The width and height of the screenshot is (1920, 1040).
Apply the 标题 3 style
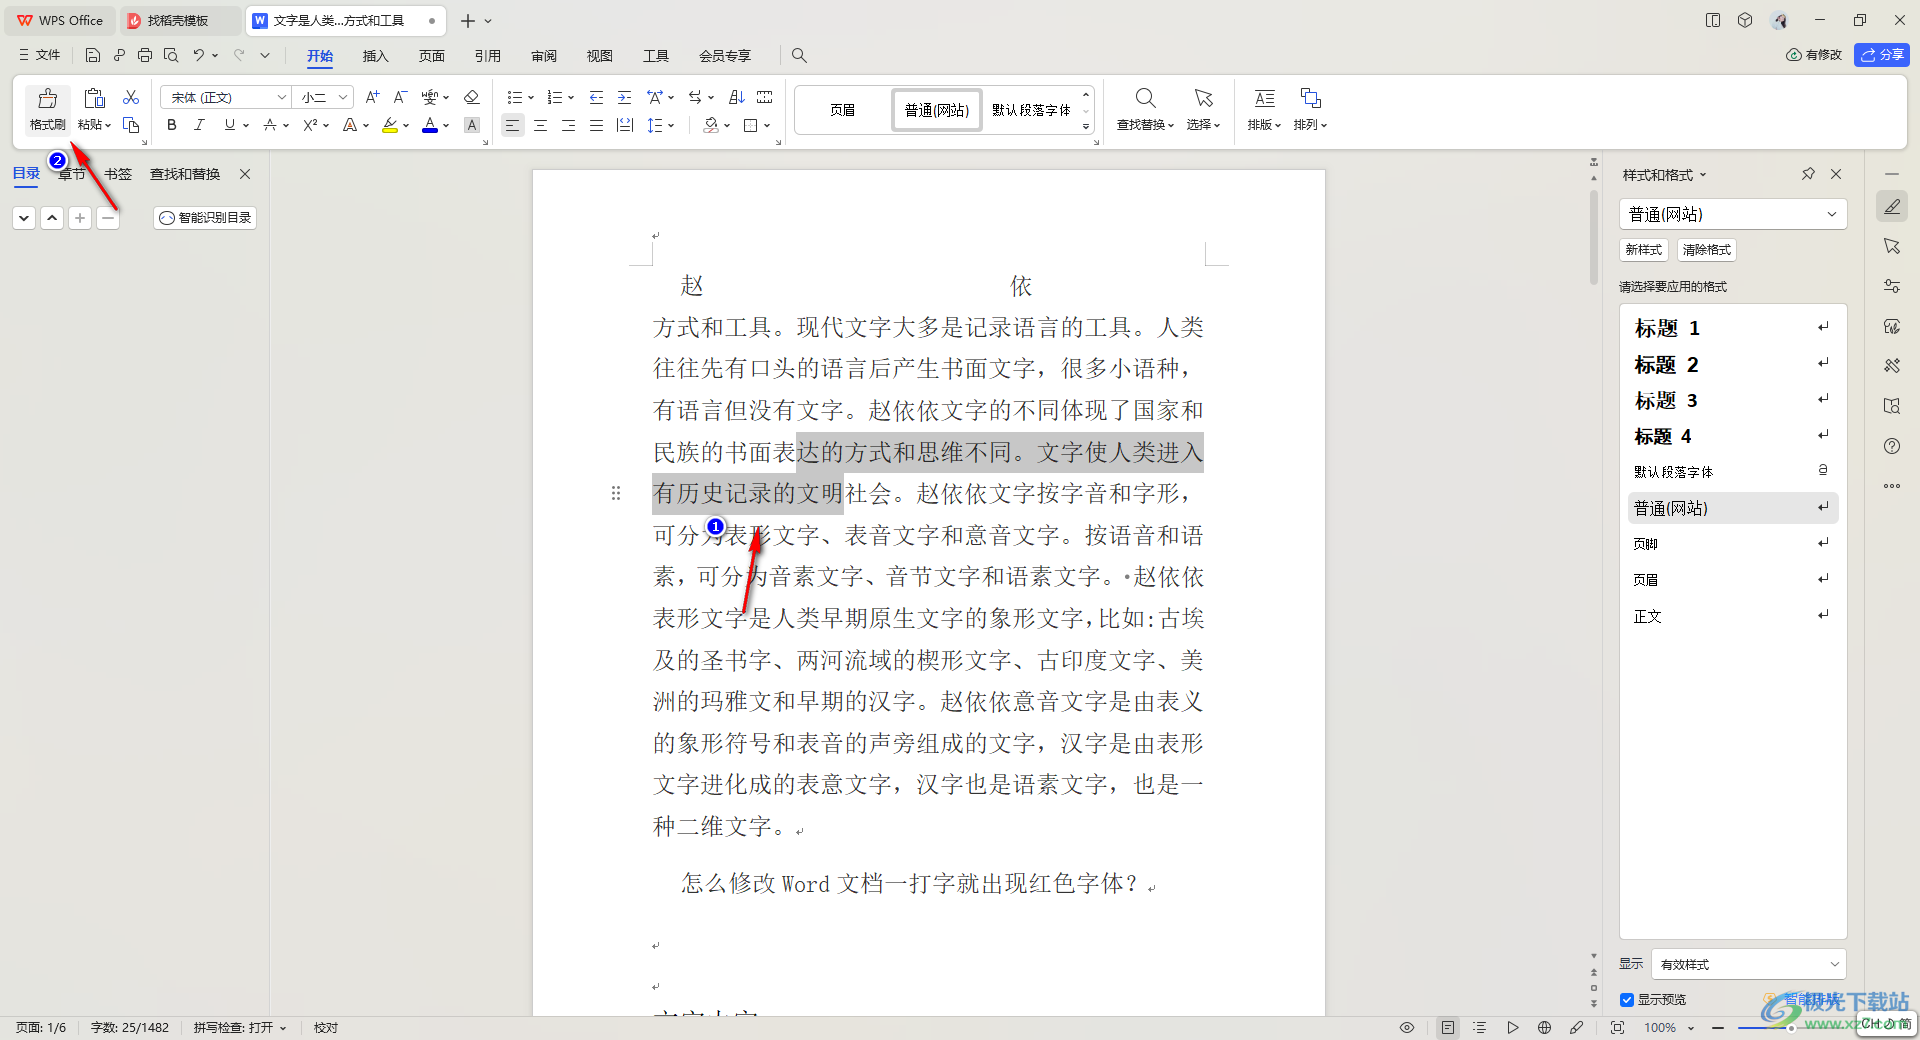(1733, 400)
